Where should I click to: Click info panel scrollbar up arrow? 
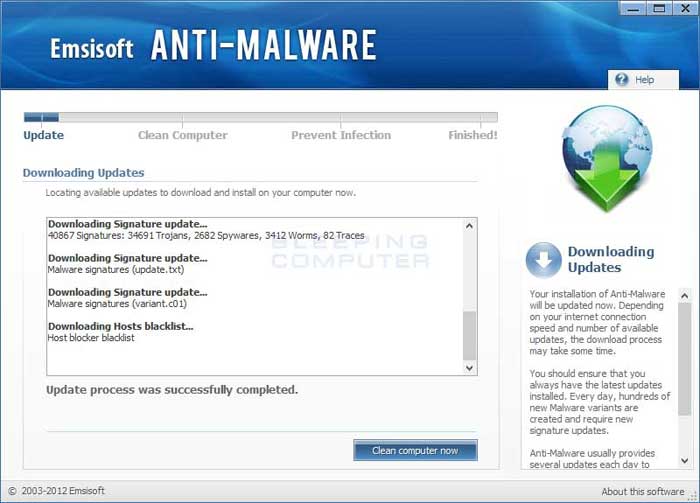684,295
